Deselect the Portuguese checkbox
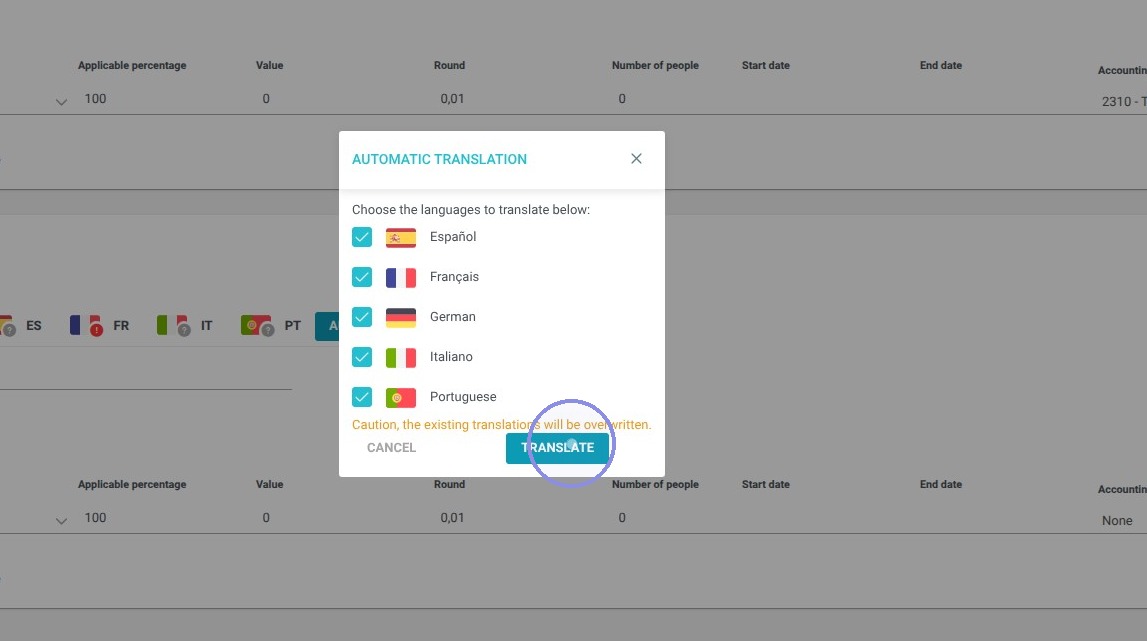This screenshot has width=1147, height=641. [362, 397]
